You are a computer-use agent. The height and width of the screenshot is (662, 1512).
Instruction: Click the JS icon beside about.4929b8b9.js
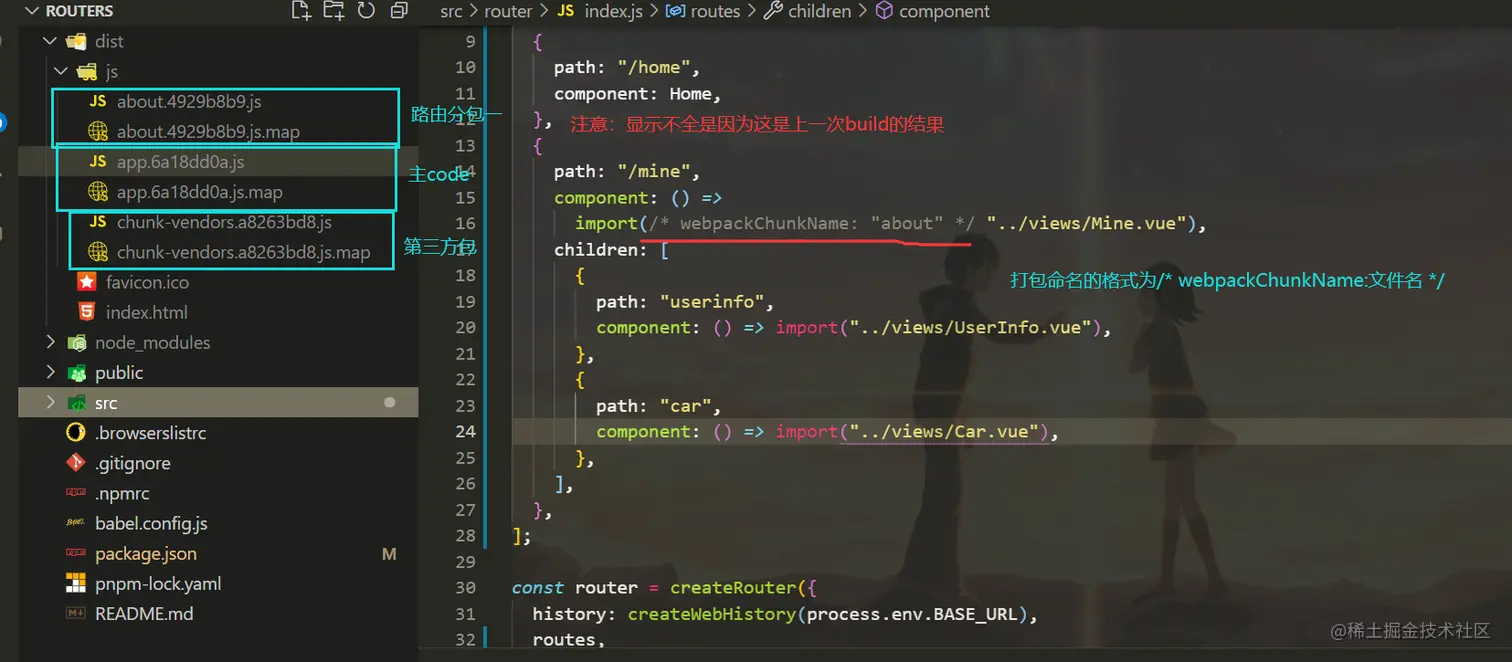click(x=97, y=102)
